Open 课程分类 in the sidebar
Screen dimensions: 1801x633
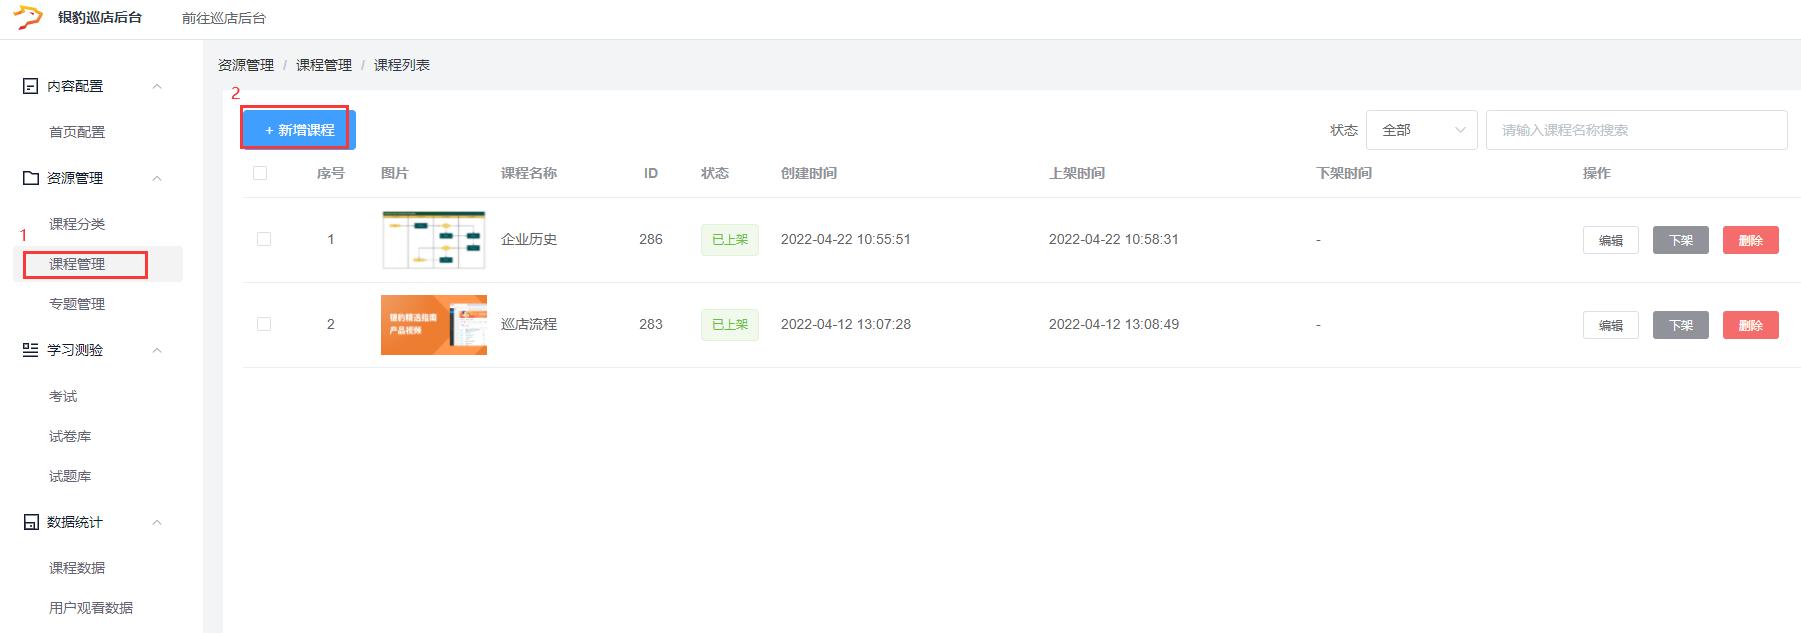click(77, 224)
